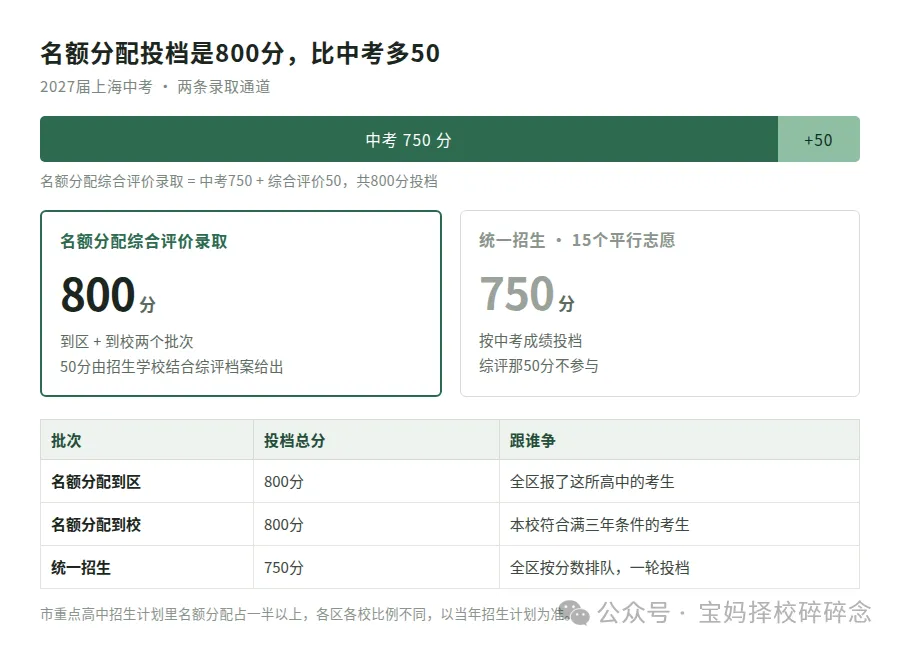Image resolution: width=900 pixels, height=648 pixels.
Task: Click the cell '全区按分数排队，一轮投档'
Action: pos(599,568)
